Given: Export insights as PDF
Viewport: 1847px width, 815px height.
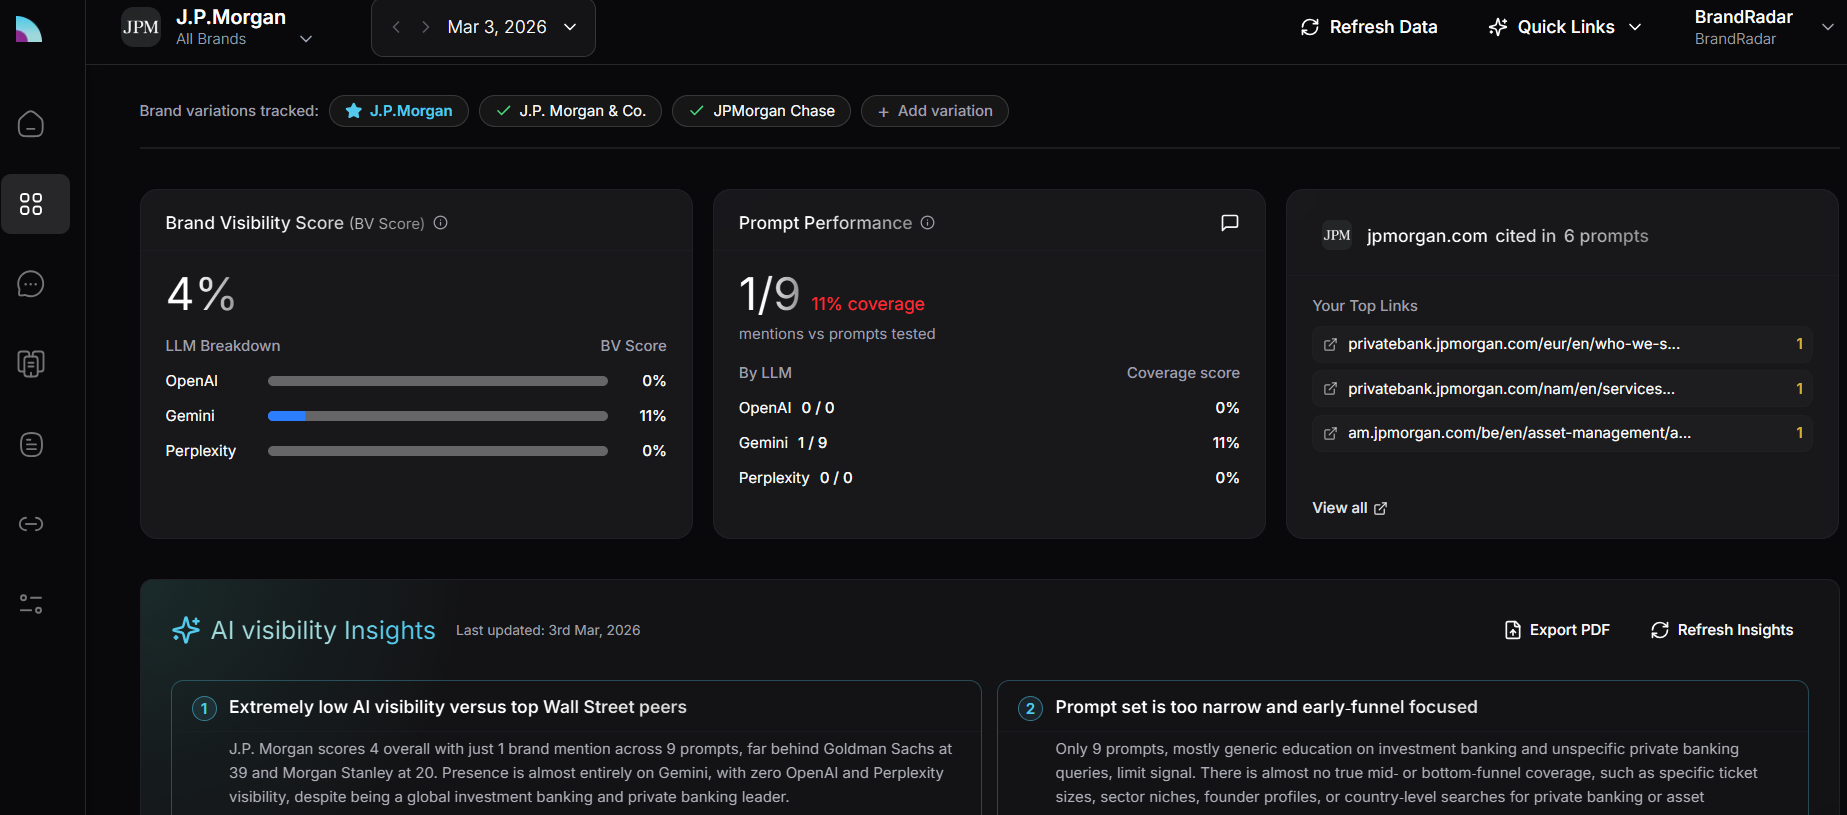Looking at the screenshot, I should pos(1557,630).
